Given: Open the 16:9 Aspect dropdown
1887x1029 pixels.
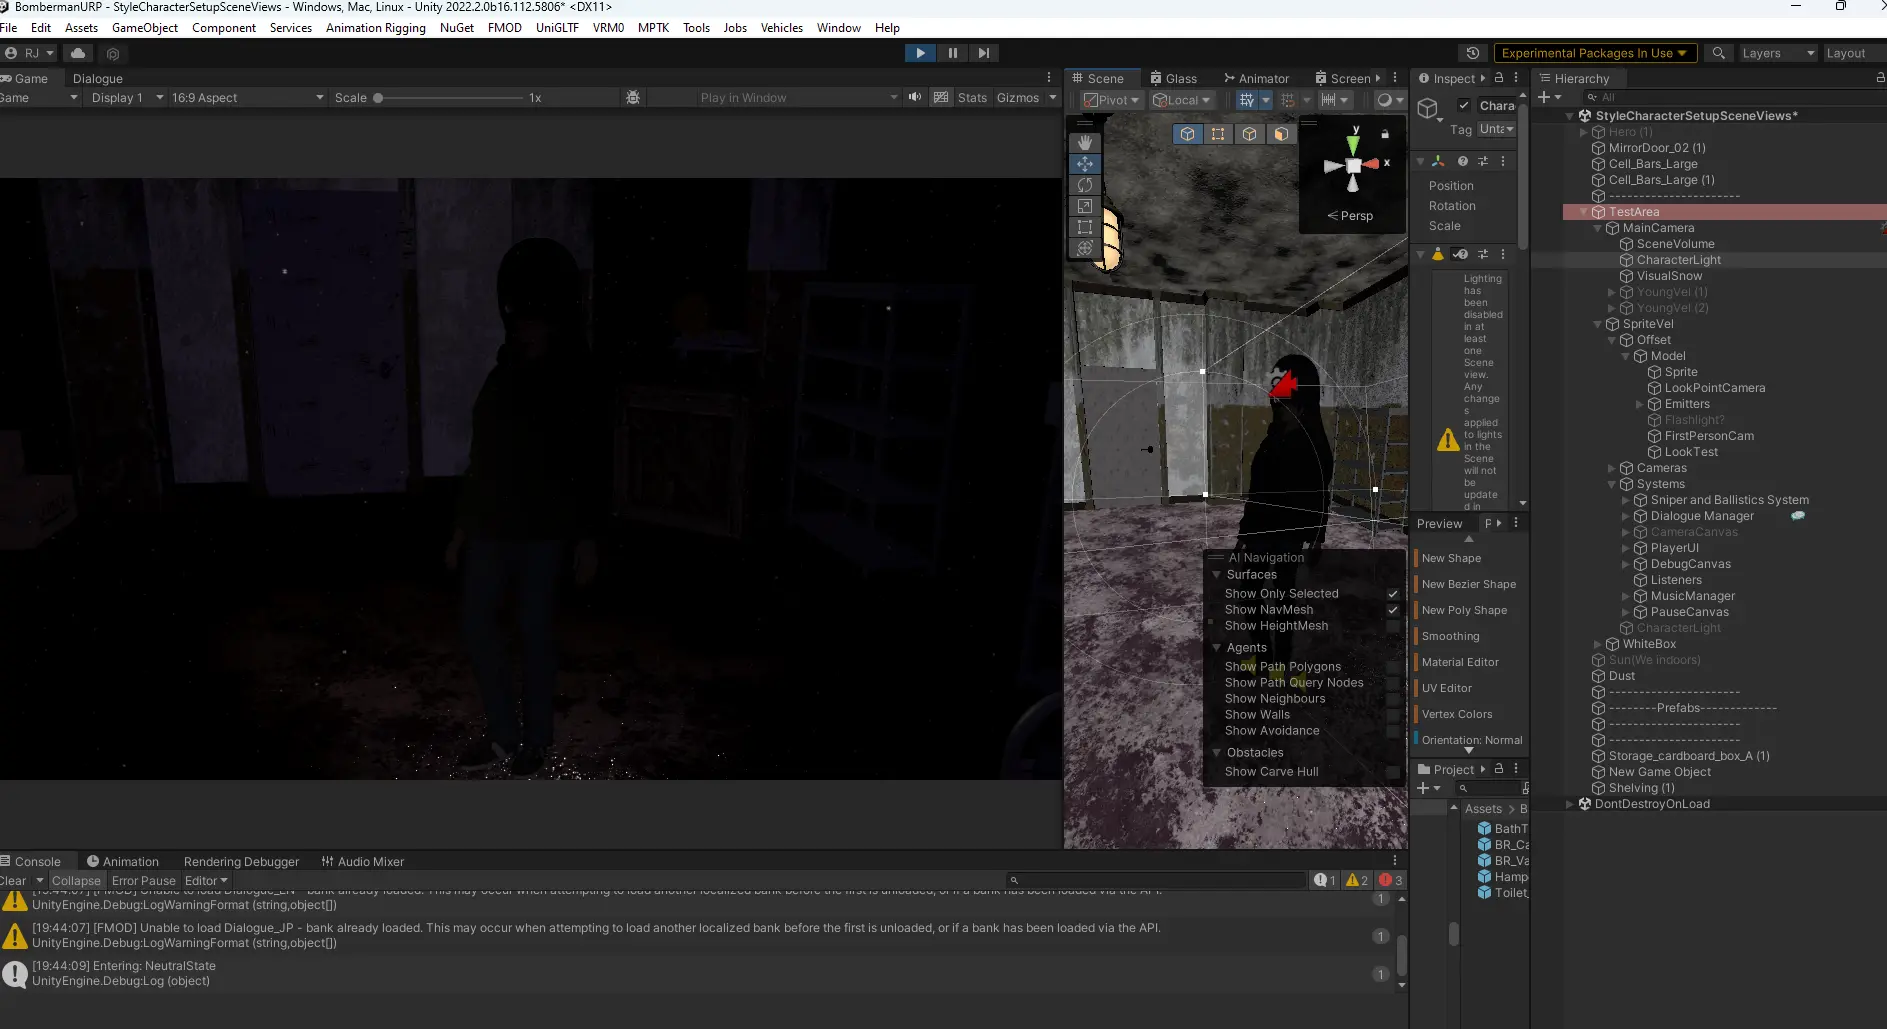Looking at the screenshot, I should click(x=247, y=98).
